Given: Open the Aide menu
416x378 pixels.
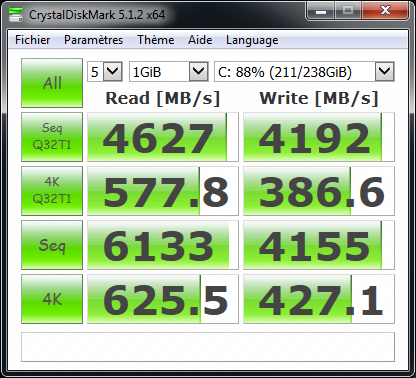Looking at the screenshot, I should (200, 40).
